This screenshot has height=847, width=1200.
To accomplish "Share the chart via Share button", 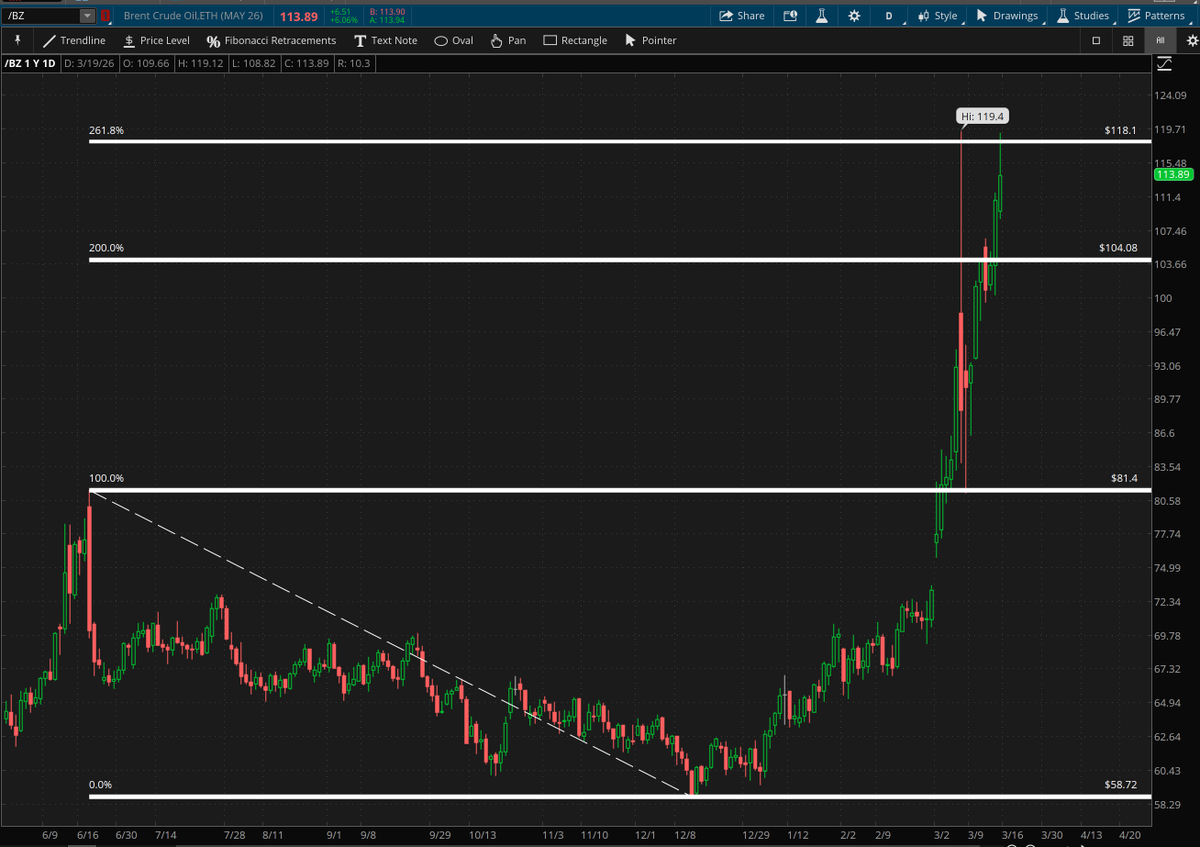I will [x=742, y=16].
